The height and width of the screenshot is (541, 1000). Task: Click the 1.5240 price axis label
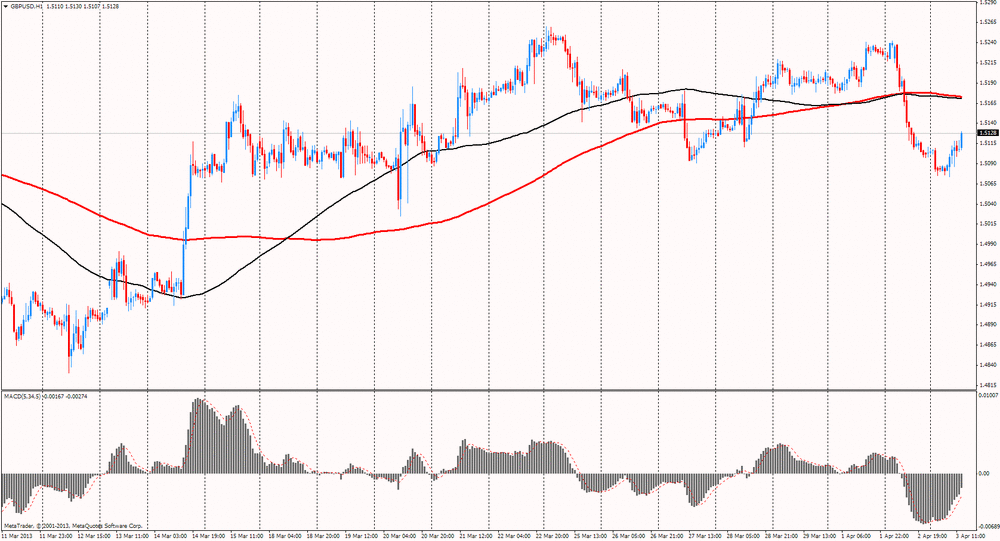click(x=987, y=42)
